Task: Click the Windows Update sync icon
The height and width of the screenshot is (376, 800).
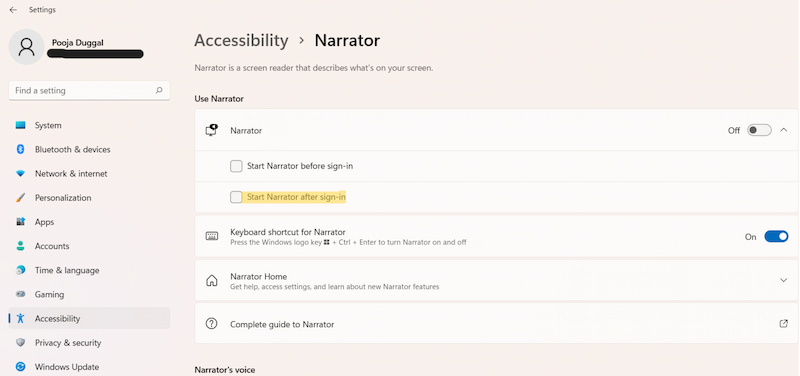Action: [20, 366]
